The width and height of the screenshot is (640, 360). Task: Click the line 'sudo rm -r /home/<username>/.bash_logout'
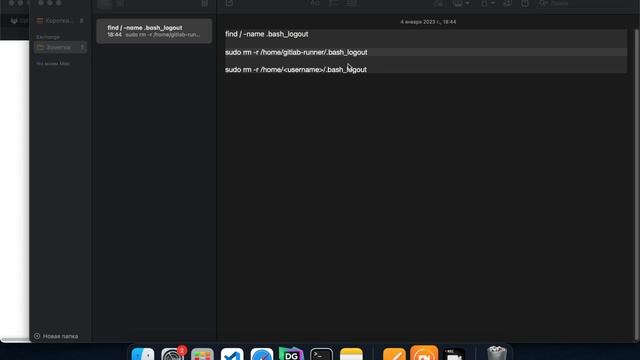coord(296,70)
